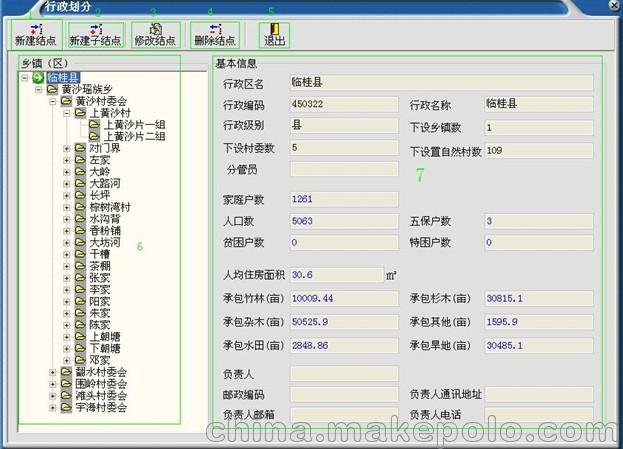Click folder icon of 棕树湾村
The image size is (623, 449).
pos(81,207)
